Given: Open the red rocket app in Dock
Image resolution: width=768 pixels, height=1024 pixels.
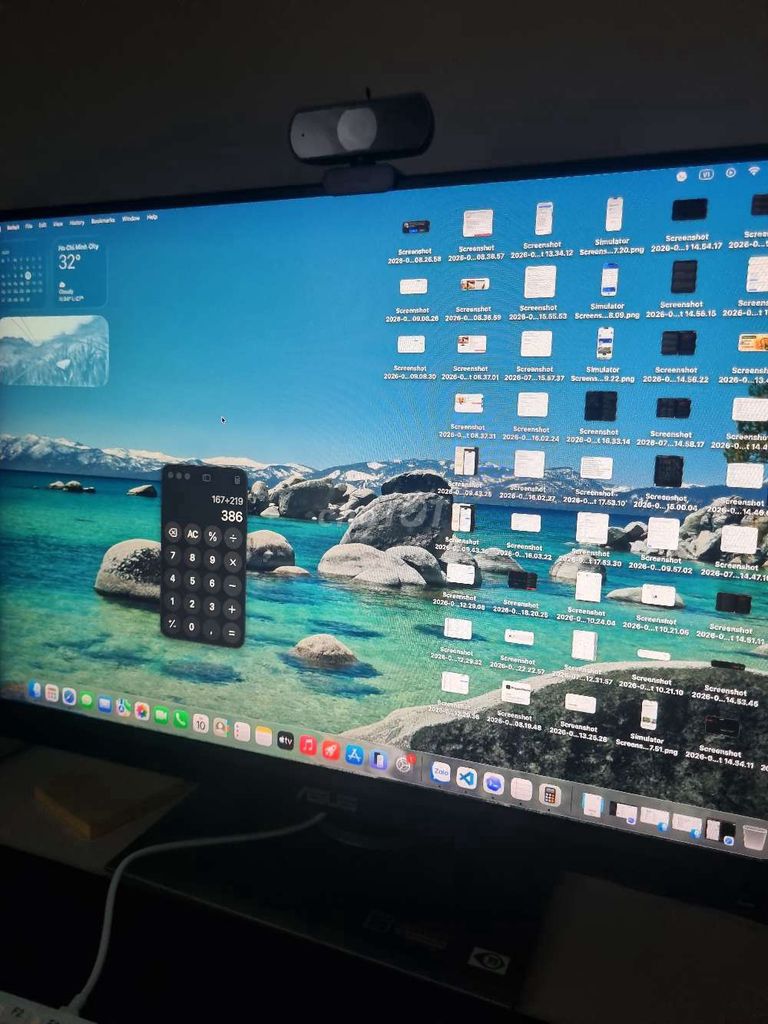Looking at the screenshot, I should [x=331, y=750].
